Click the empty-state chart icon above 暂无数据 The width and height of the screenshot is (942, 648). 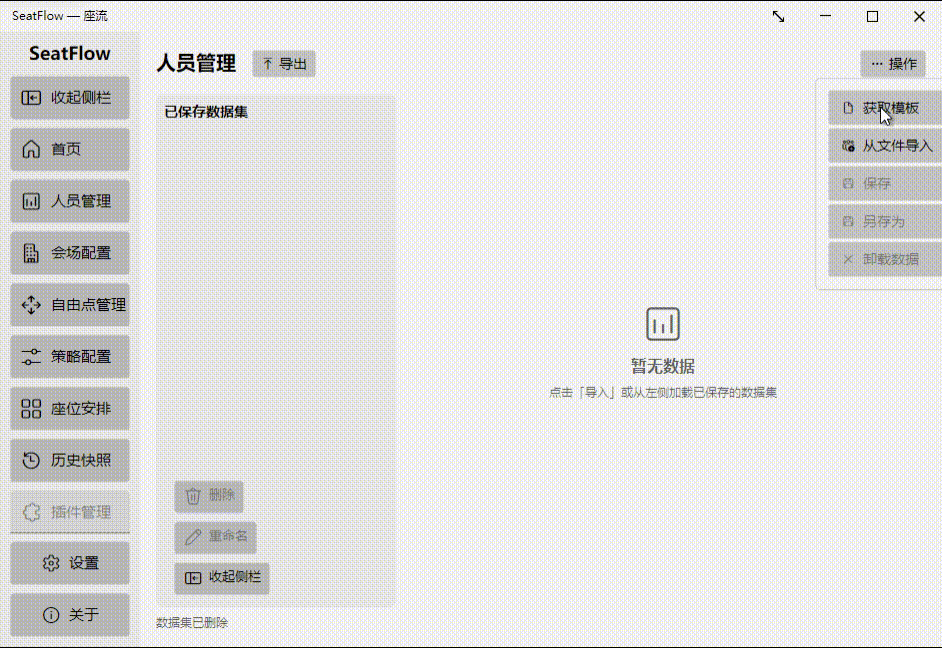click(x=663, y=324)
